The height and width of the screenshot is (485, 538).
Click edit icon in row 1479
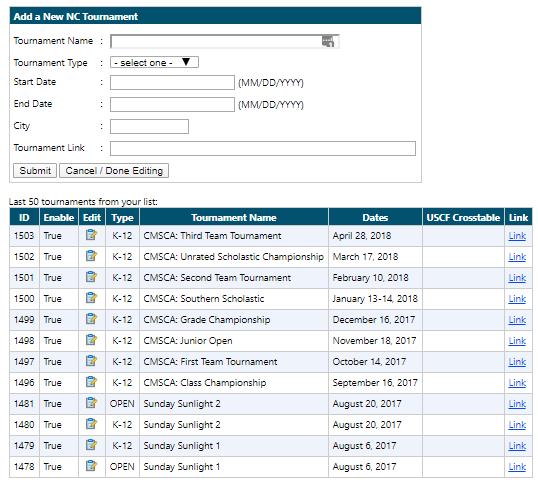click(x=91, y=445)
